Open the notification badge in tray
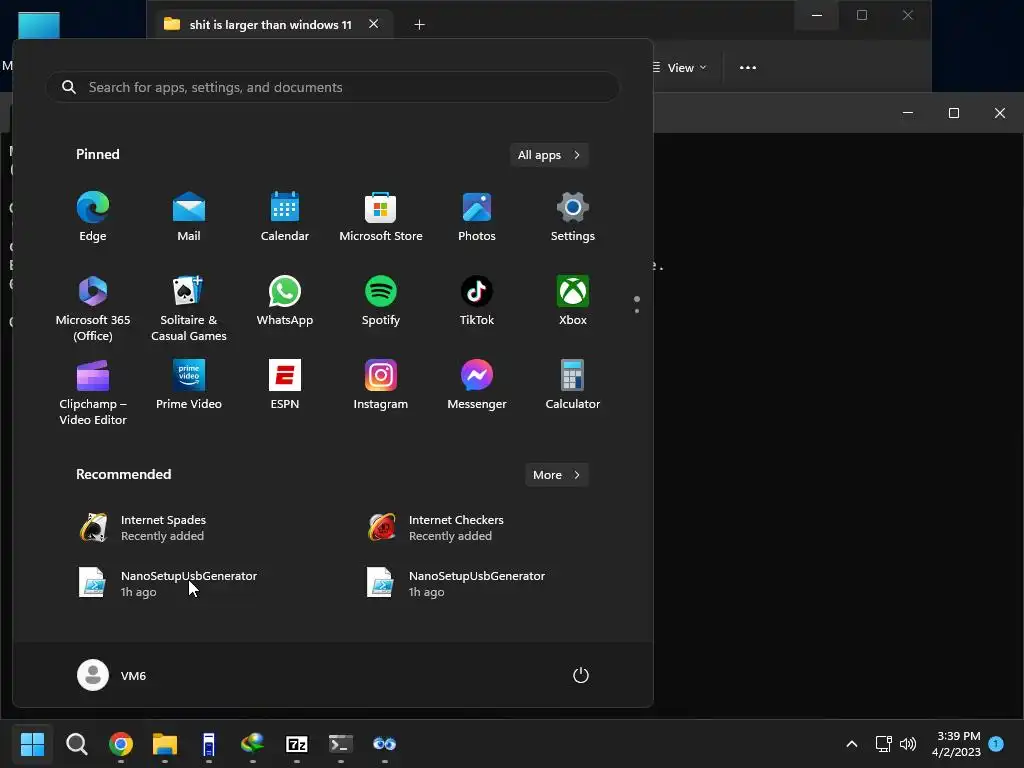 [x=996, y=743]
